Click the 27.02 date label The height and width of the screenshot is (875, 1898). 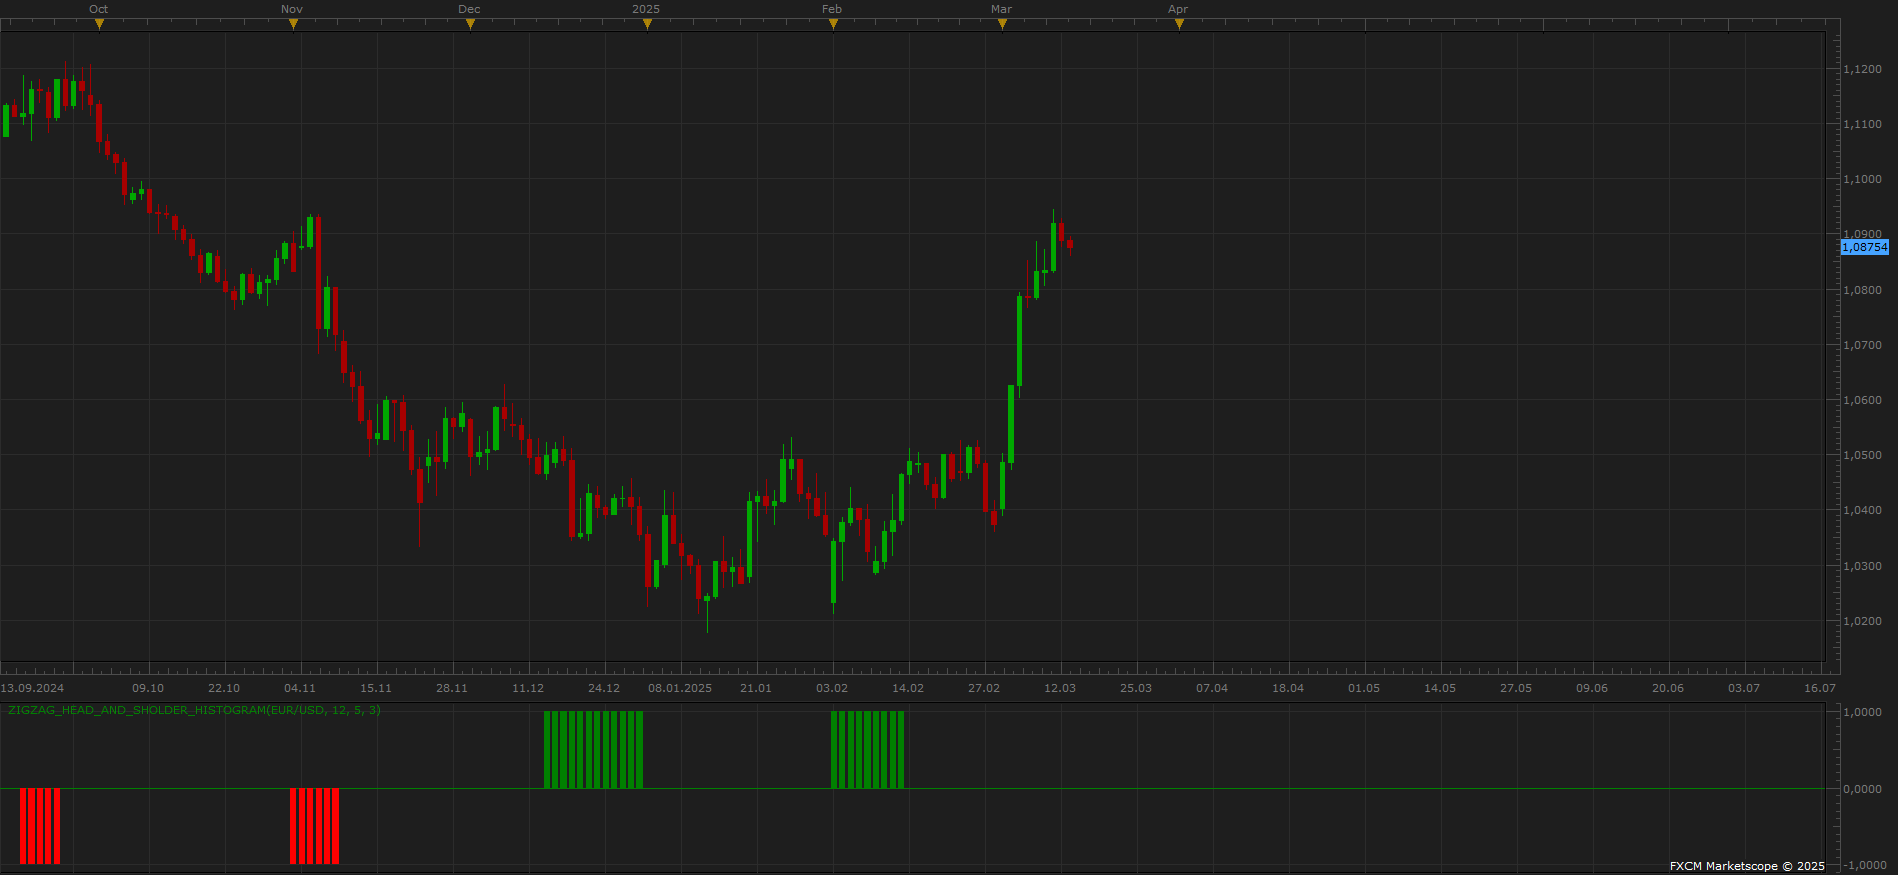(984, 688)
